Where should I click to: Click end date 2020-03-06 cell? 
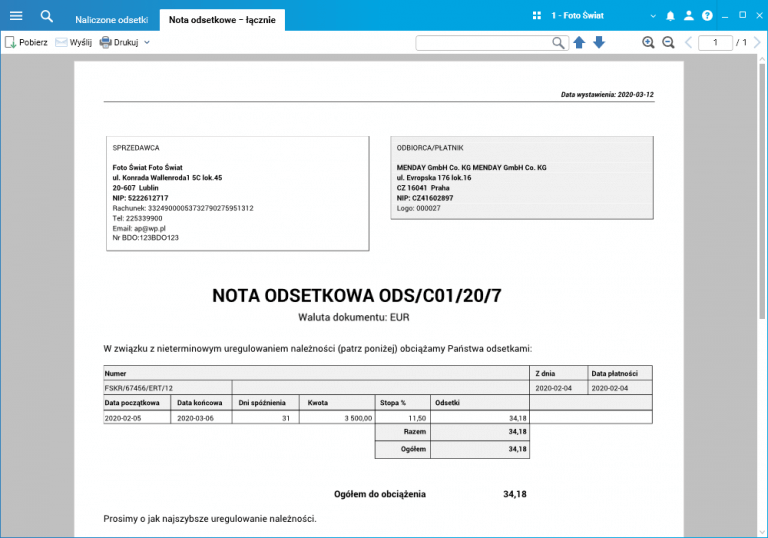pos(201,418)
